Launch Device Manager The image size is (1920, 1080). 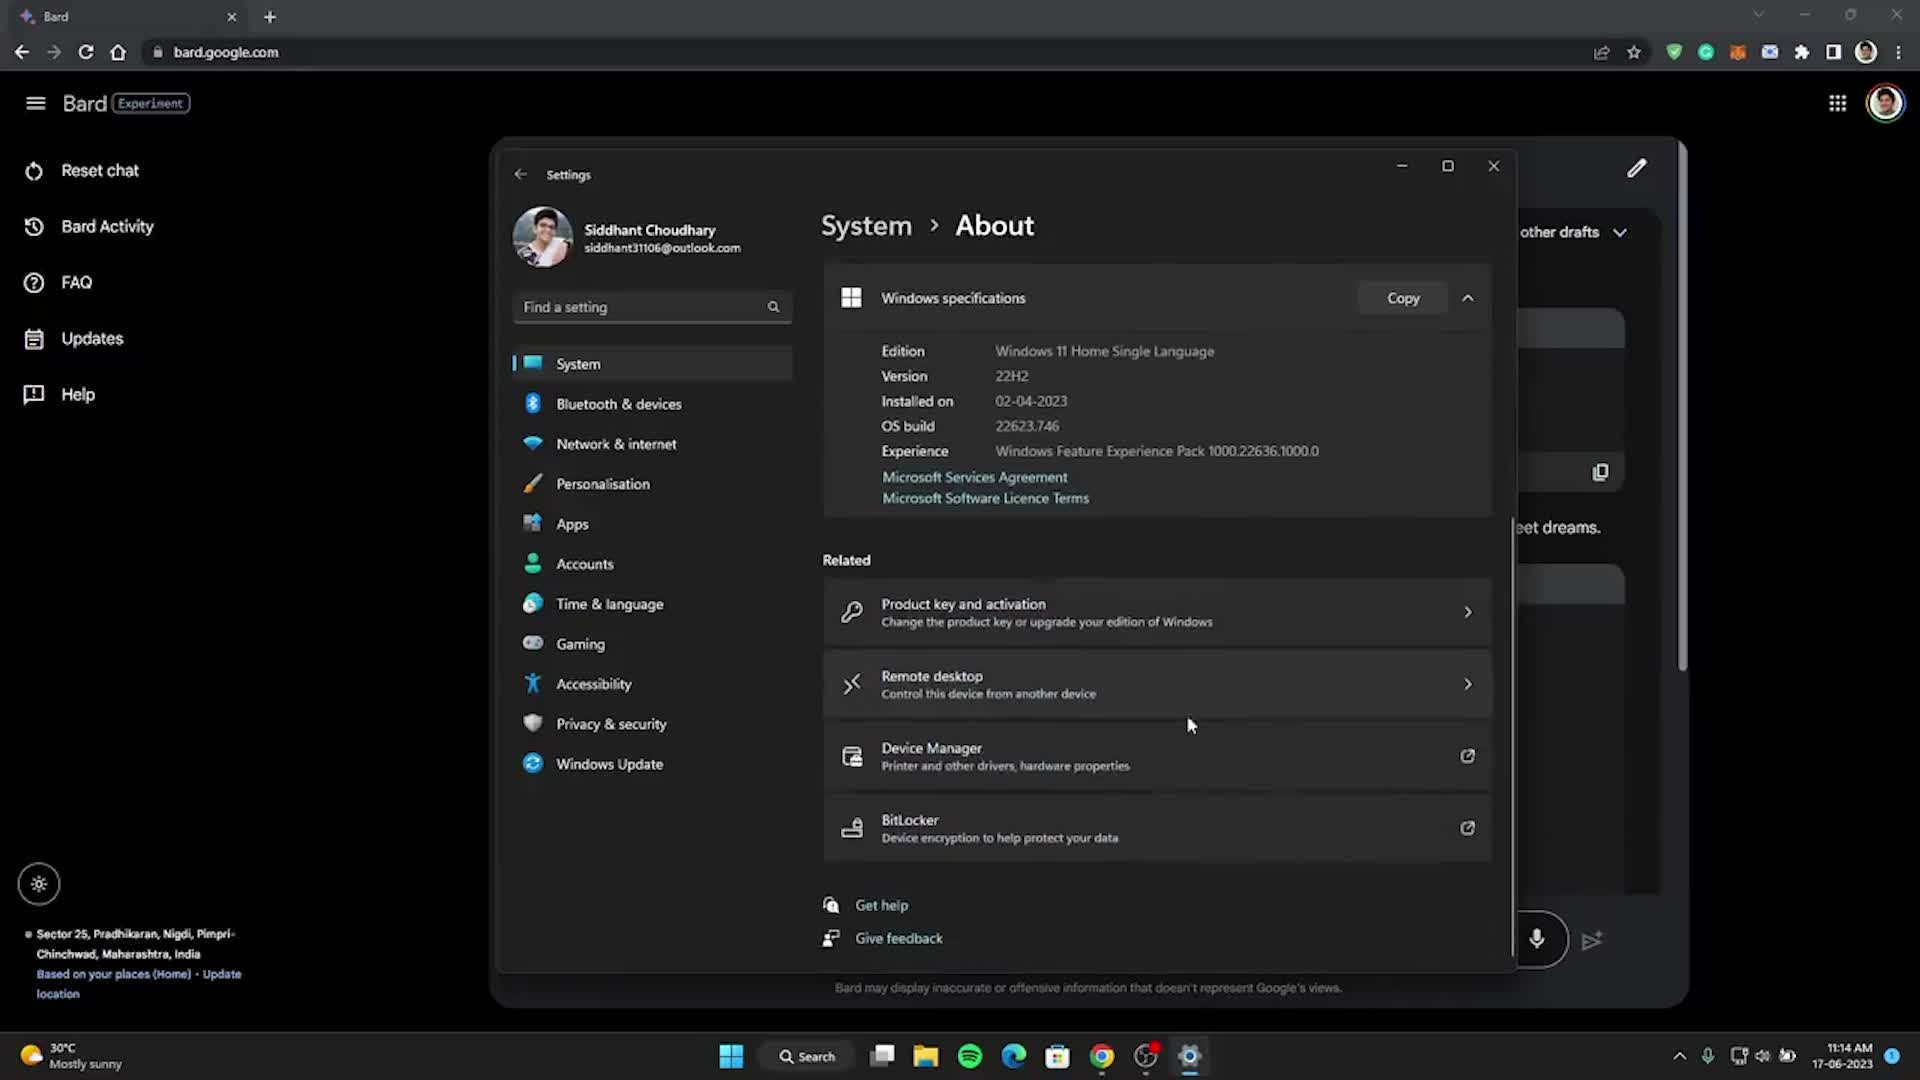(x=1157, y=756)
